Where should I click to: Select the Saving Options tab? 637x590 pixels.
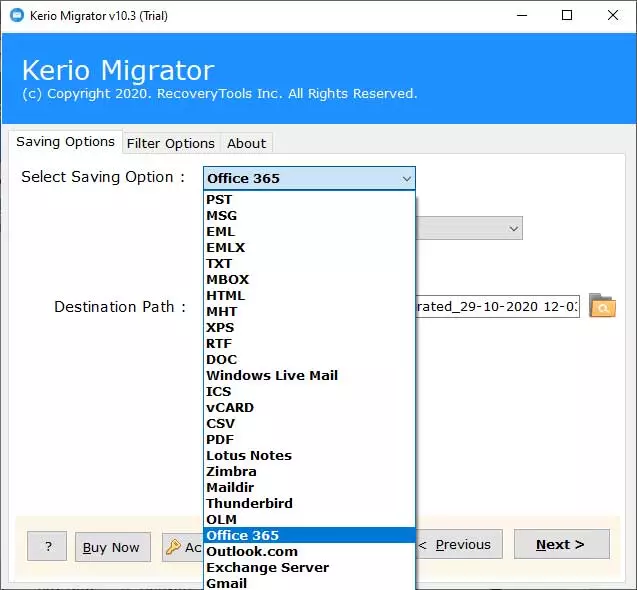65,142
